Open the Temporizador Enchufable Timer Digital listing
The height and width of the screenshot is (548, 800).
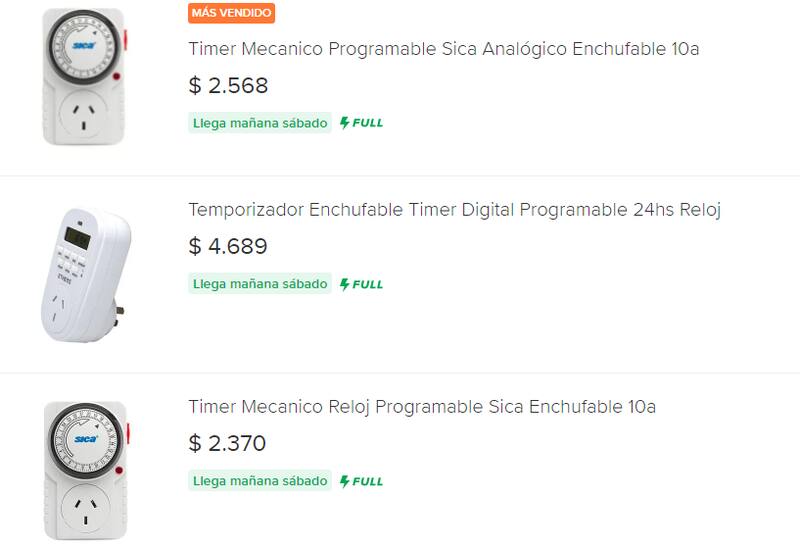point(454,210)
